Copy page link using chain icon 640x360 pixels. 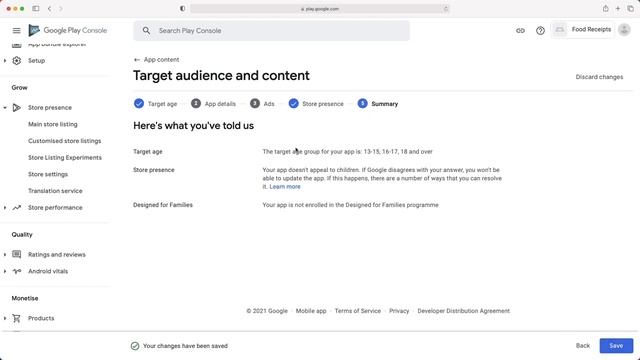click(x=520, y=31)
